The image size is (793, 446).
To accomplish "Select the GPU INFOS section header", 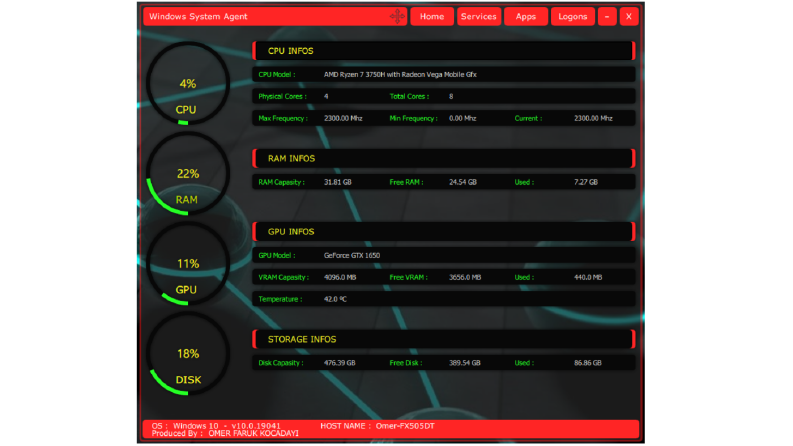I will coord(444,232).
